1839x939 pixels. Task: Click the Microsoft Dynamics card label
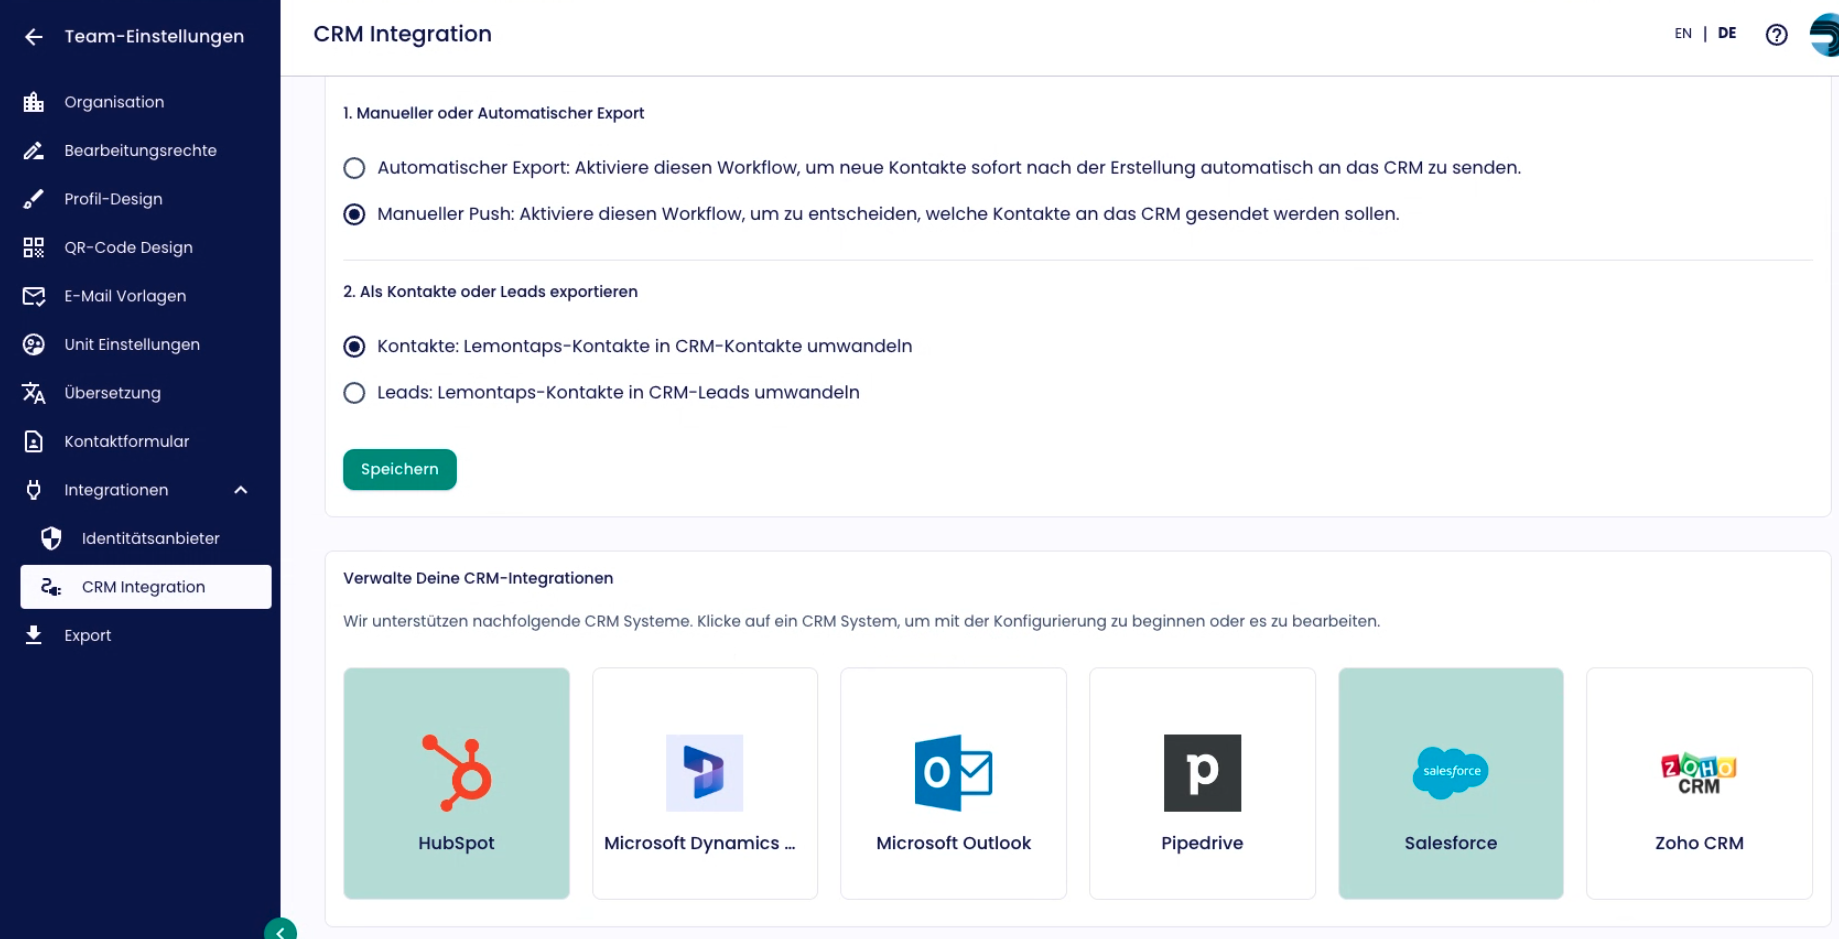[700, 843]
